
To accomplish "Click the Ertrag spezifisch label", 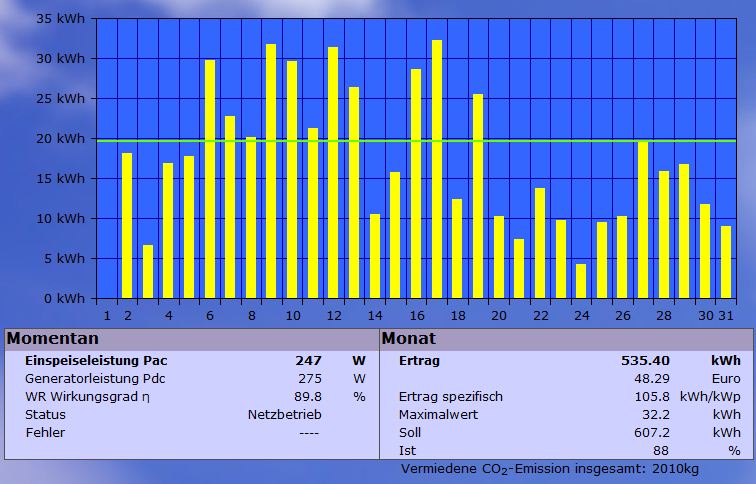I will click(x=450, y=397).
